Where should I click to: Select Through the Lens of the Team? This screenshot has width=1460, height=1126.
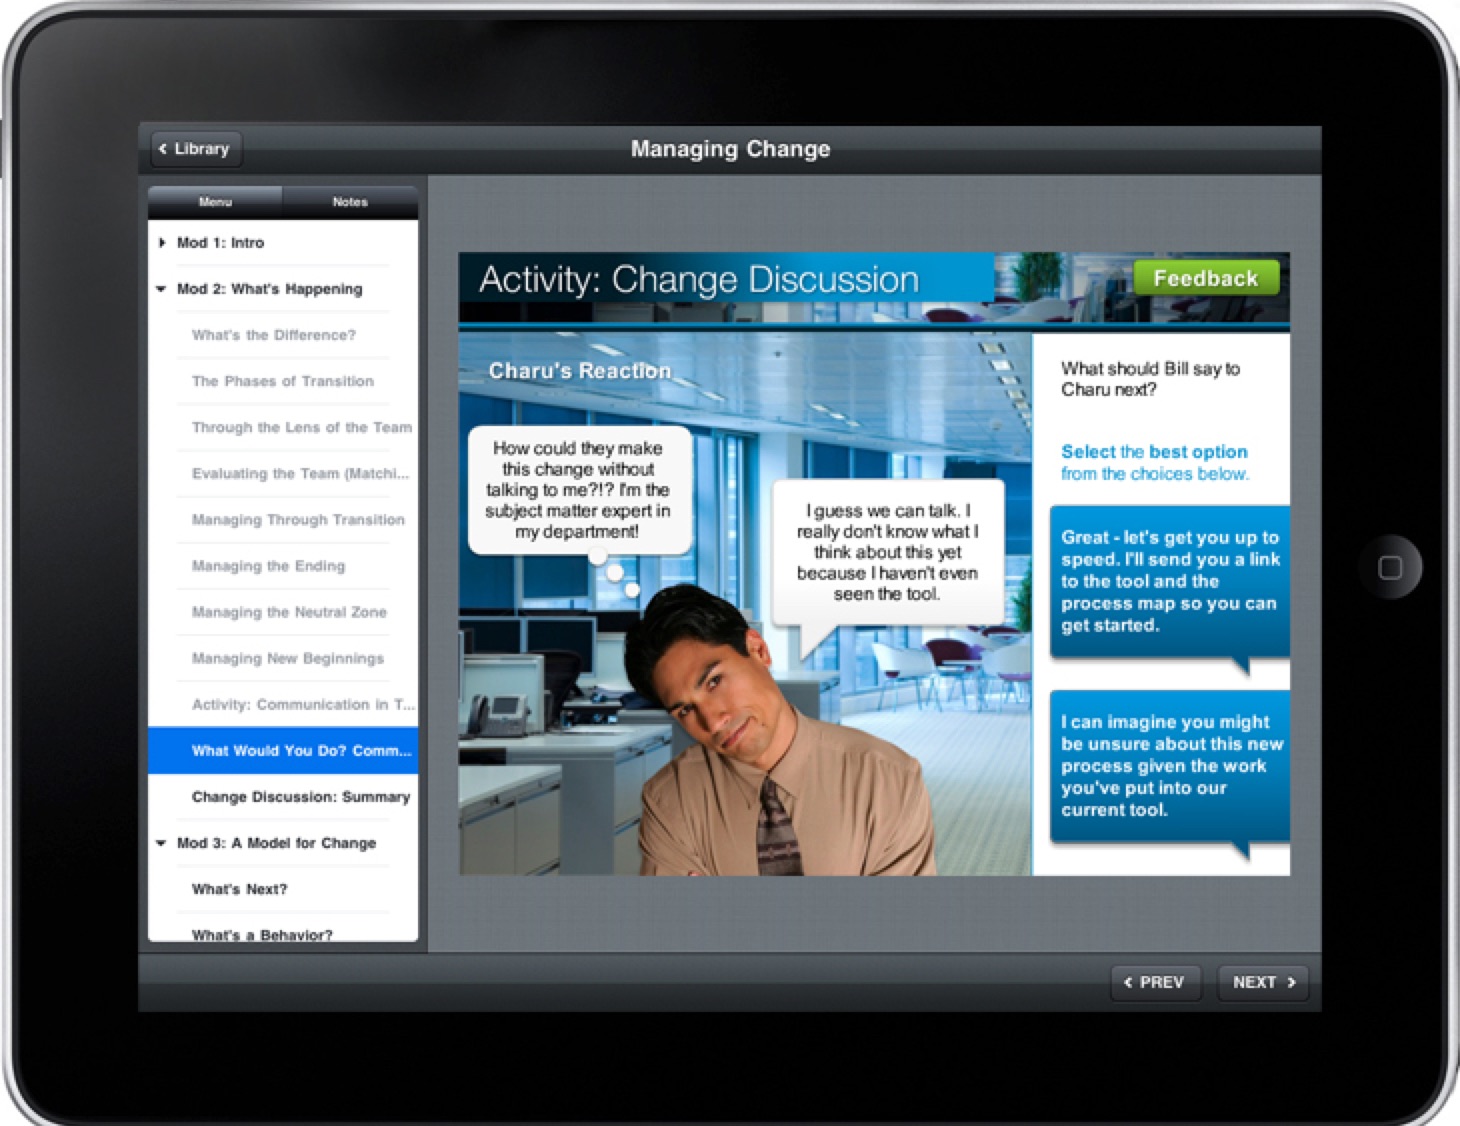[x=283, y=427]
